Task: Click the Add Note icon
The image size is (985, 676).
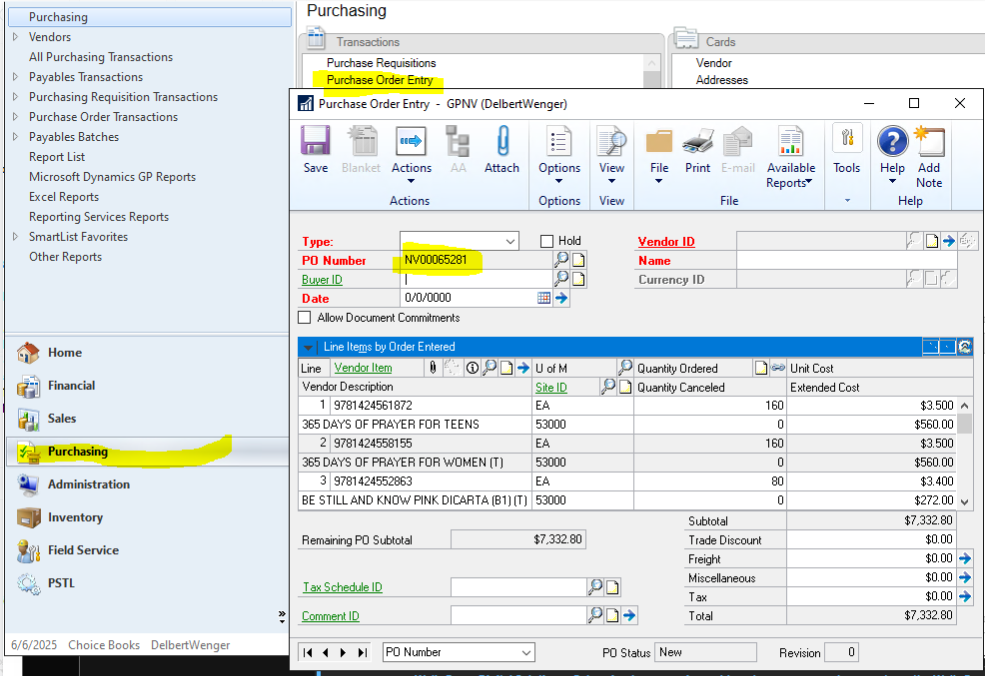Action: [929, 141]
